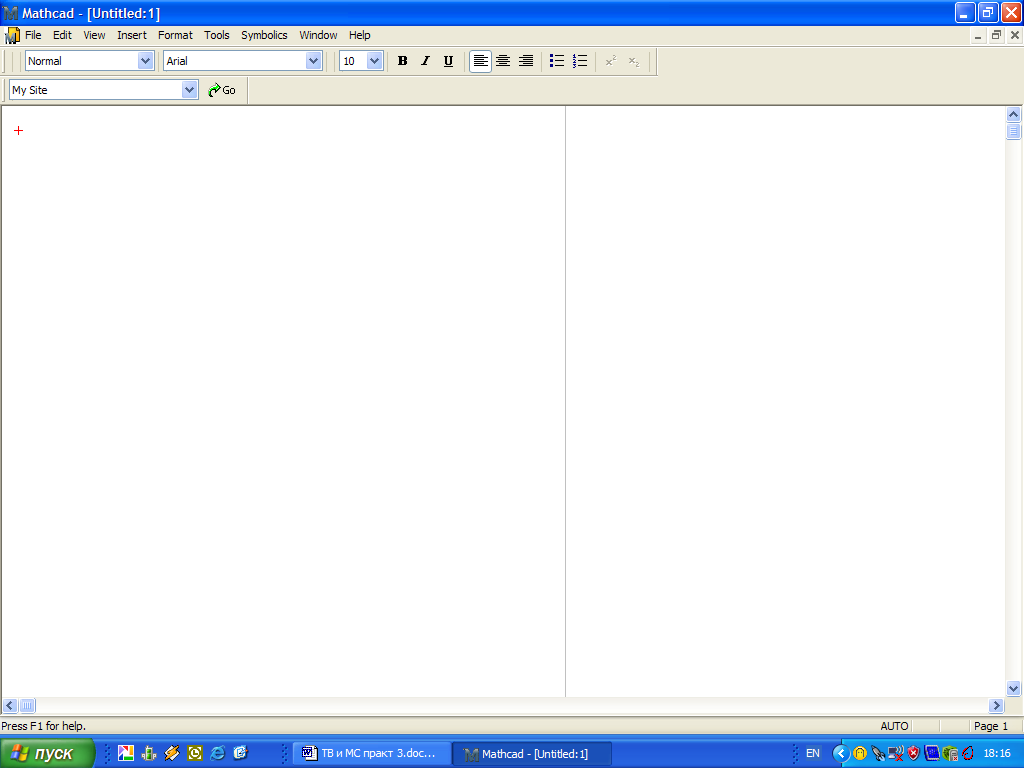The width and height of the screenshot is (1024, 768).
Task: Close the Untitled:1 document window
Action: coord(1014,35)
